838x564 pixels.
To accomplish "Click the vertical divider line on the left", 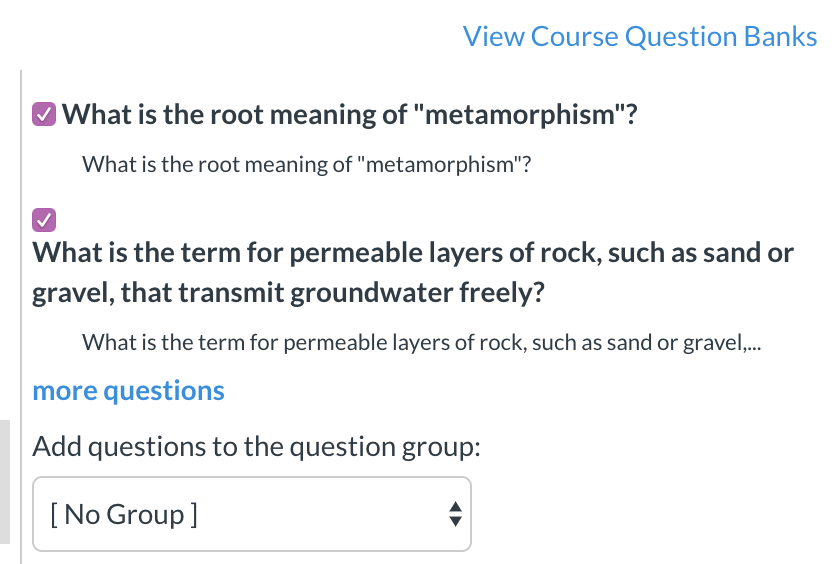I will point(21,300).
